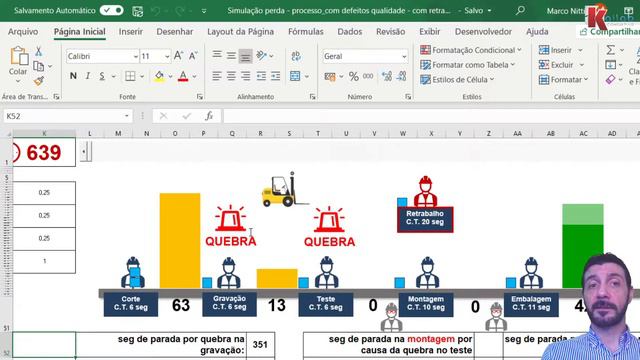Screen dimensions: 640x360
Task: Toggle the Bottom Align icon
Action: tap(245, 56)
